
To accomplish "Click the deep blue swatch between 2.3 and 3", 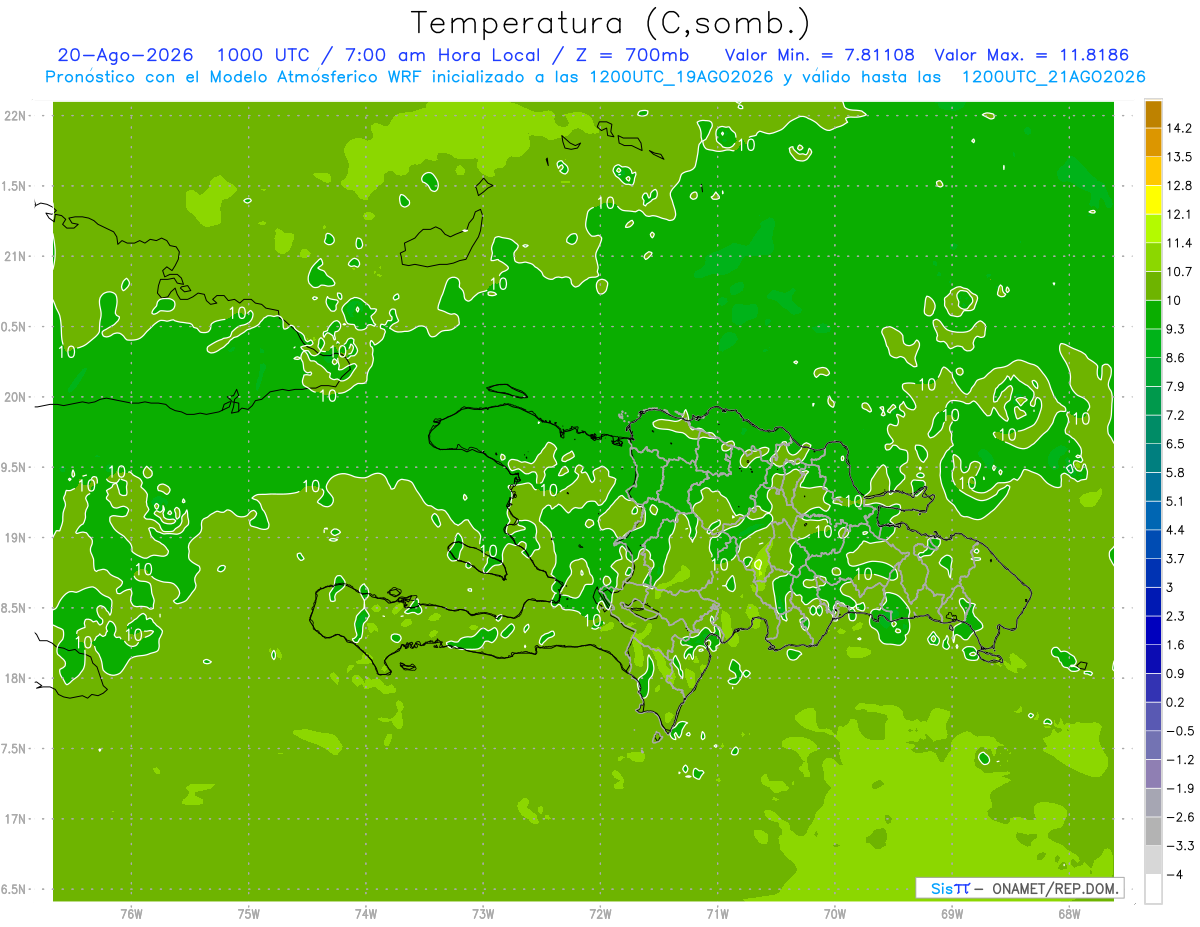I will (1153, 602).
